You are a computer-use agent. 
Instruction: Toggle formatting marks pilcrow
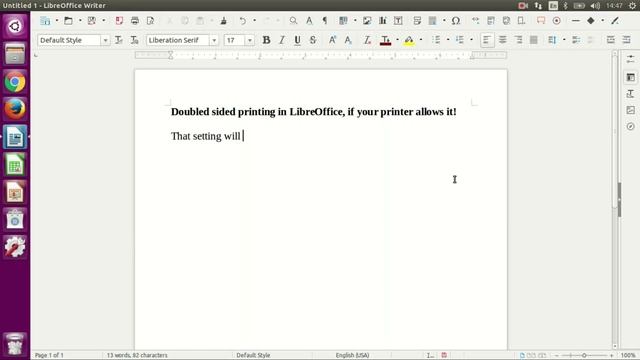click(x=325, y=20)
